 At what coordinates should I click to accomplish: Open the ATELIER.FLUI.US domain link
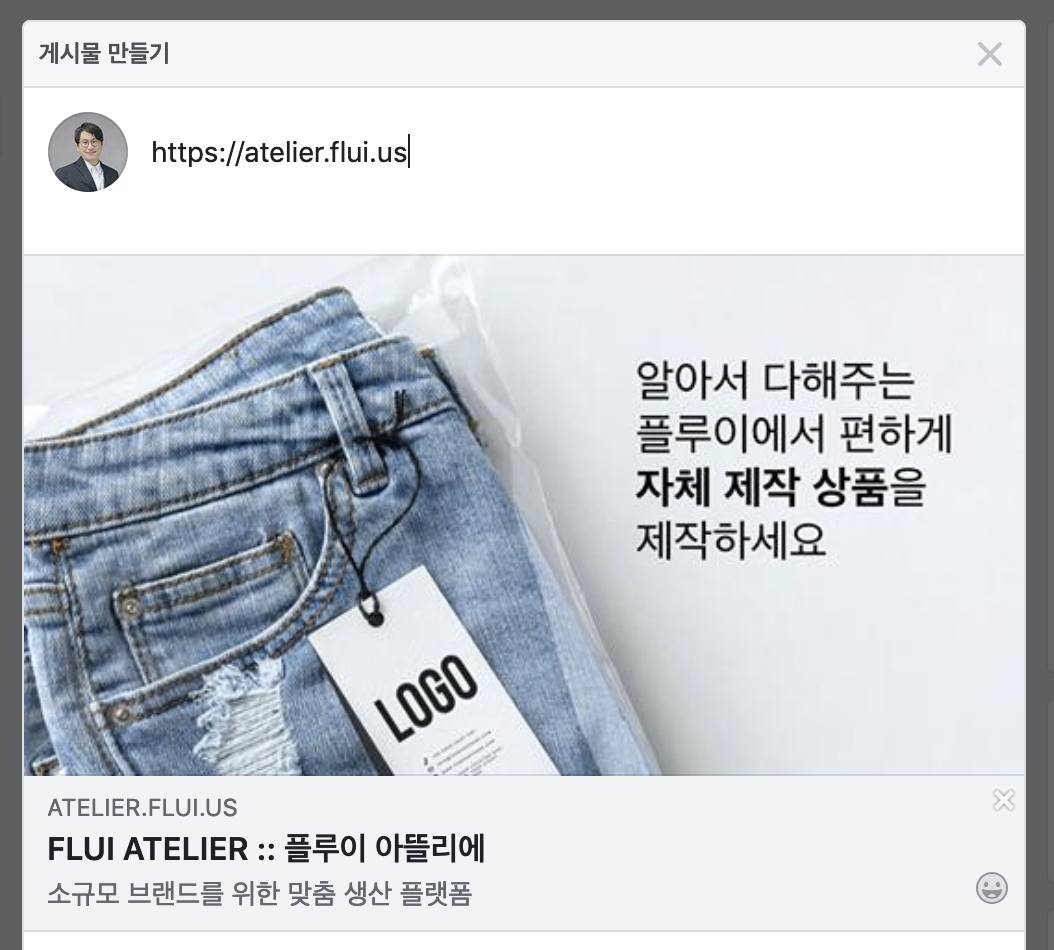143,807
